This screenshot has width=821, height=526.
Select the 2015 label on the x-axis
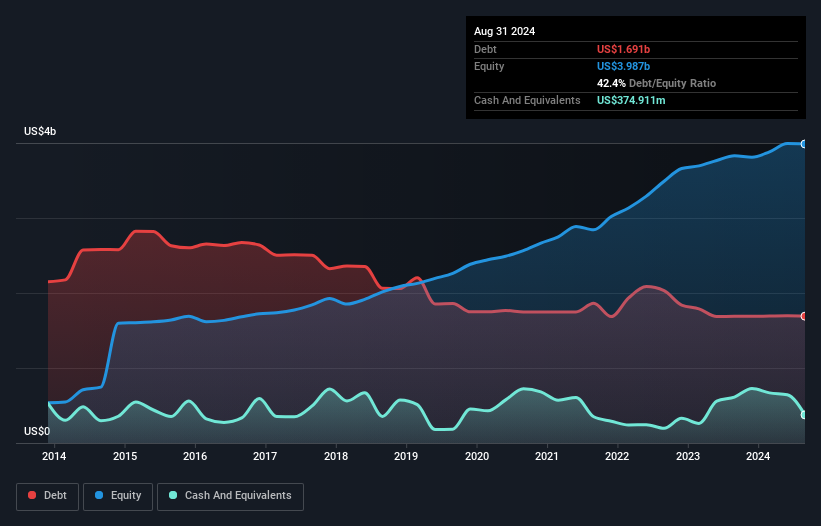pos(125,456)
